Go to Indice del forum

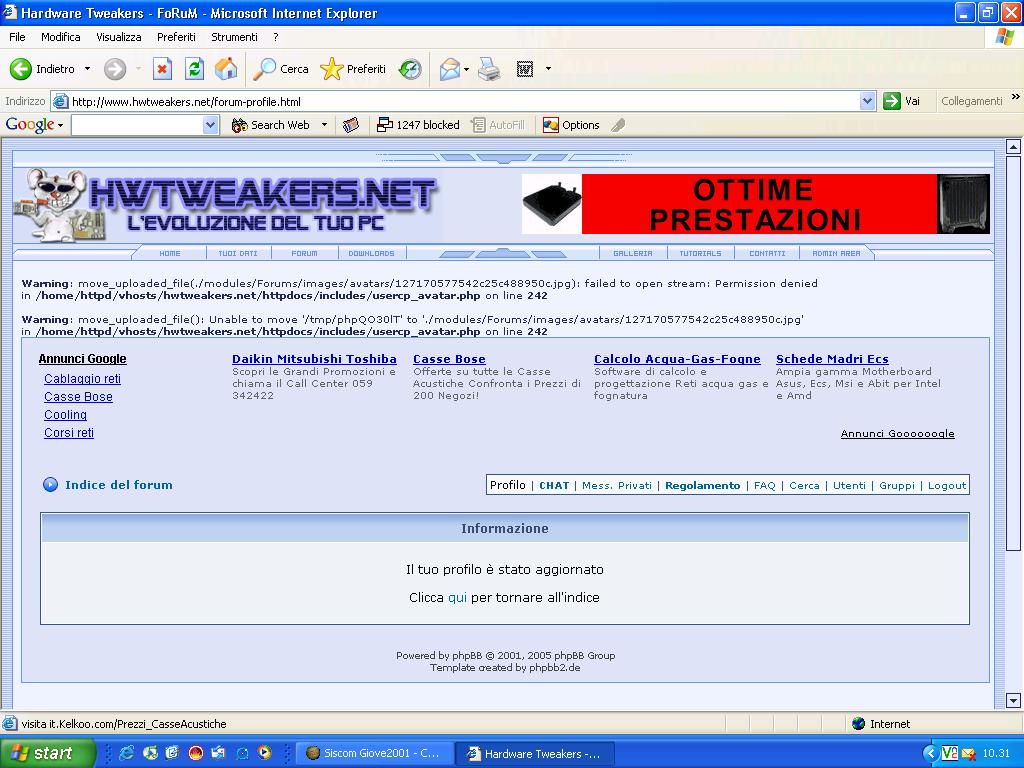(x=119, y=485)
